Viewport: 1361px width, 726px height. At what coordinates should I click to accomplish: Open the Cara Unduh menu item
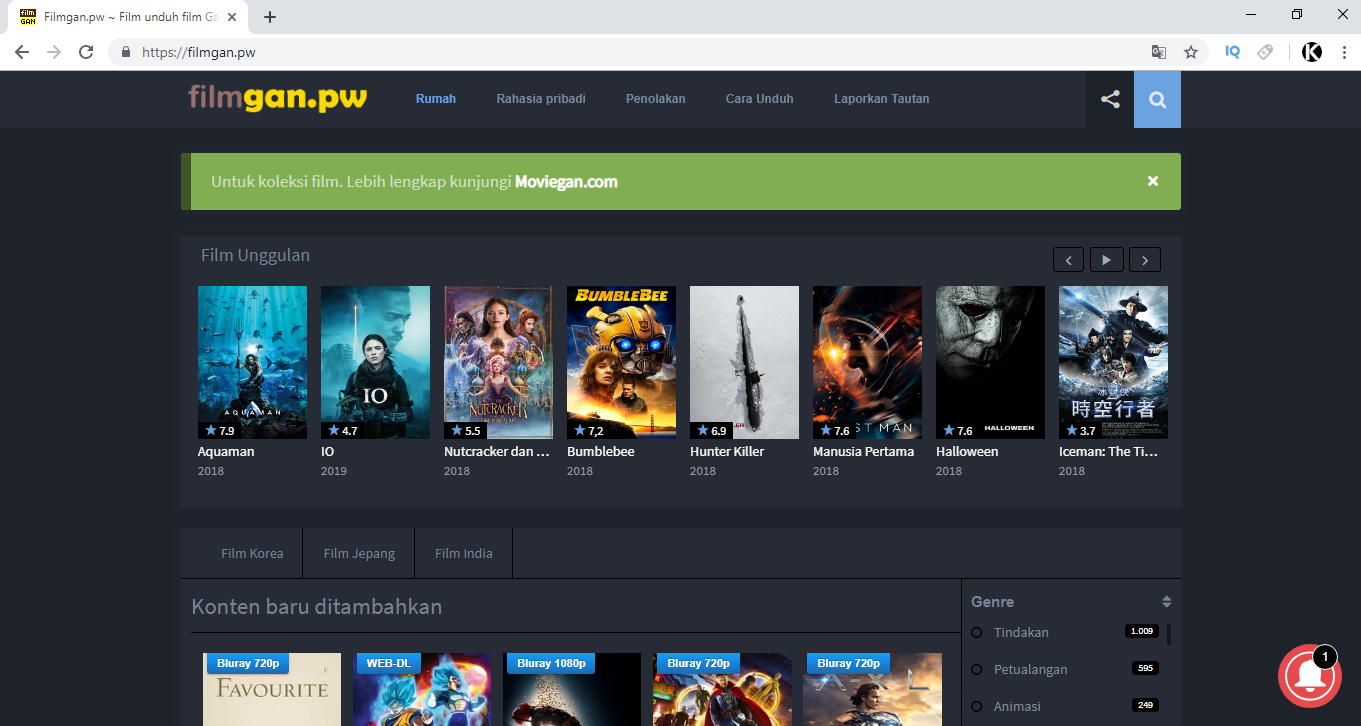coord(759,99)
